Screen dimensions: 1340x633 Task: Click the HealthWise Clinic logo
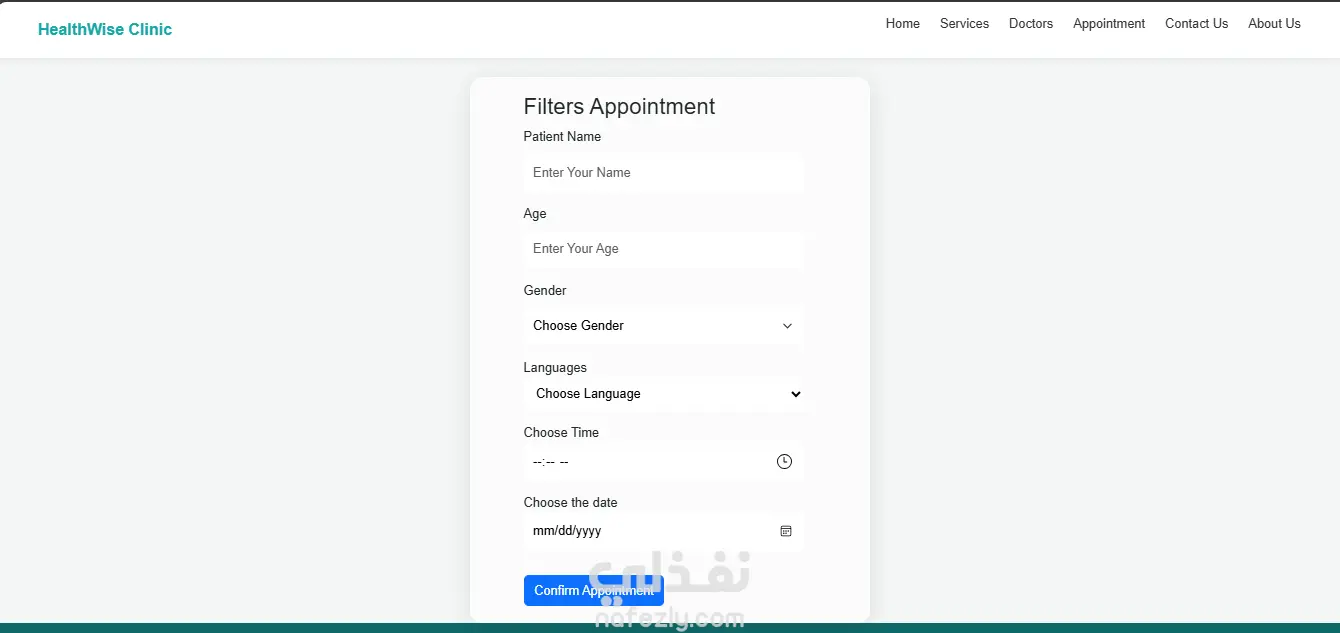click(x=105, y=29)
